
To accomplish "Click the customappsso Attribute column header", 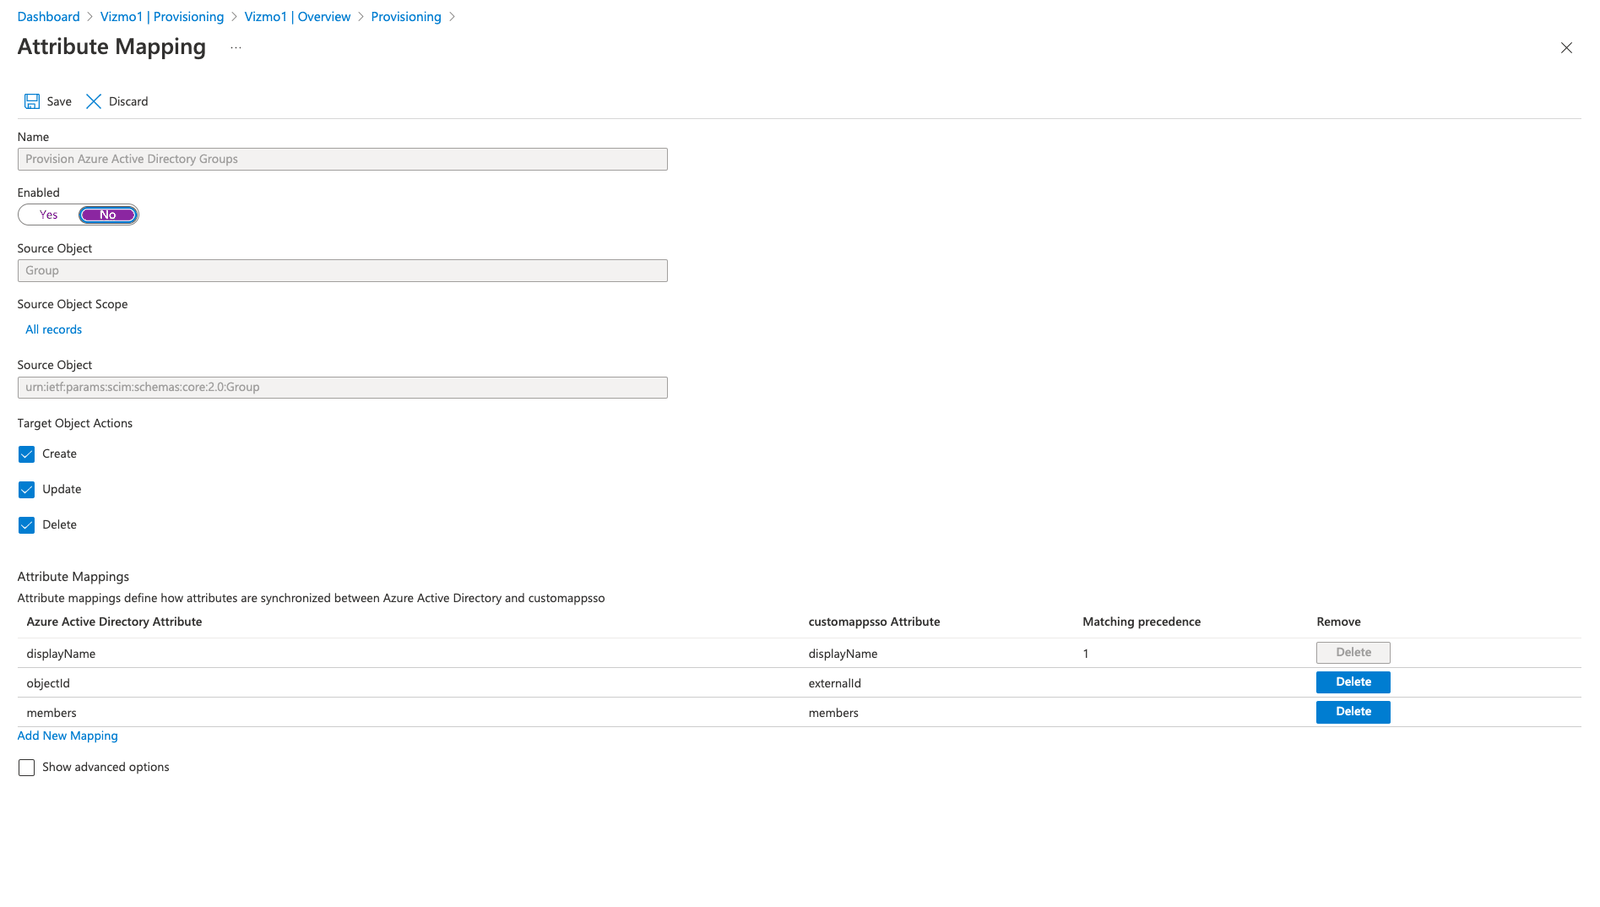I will click(x=874, y=622).
